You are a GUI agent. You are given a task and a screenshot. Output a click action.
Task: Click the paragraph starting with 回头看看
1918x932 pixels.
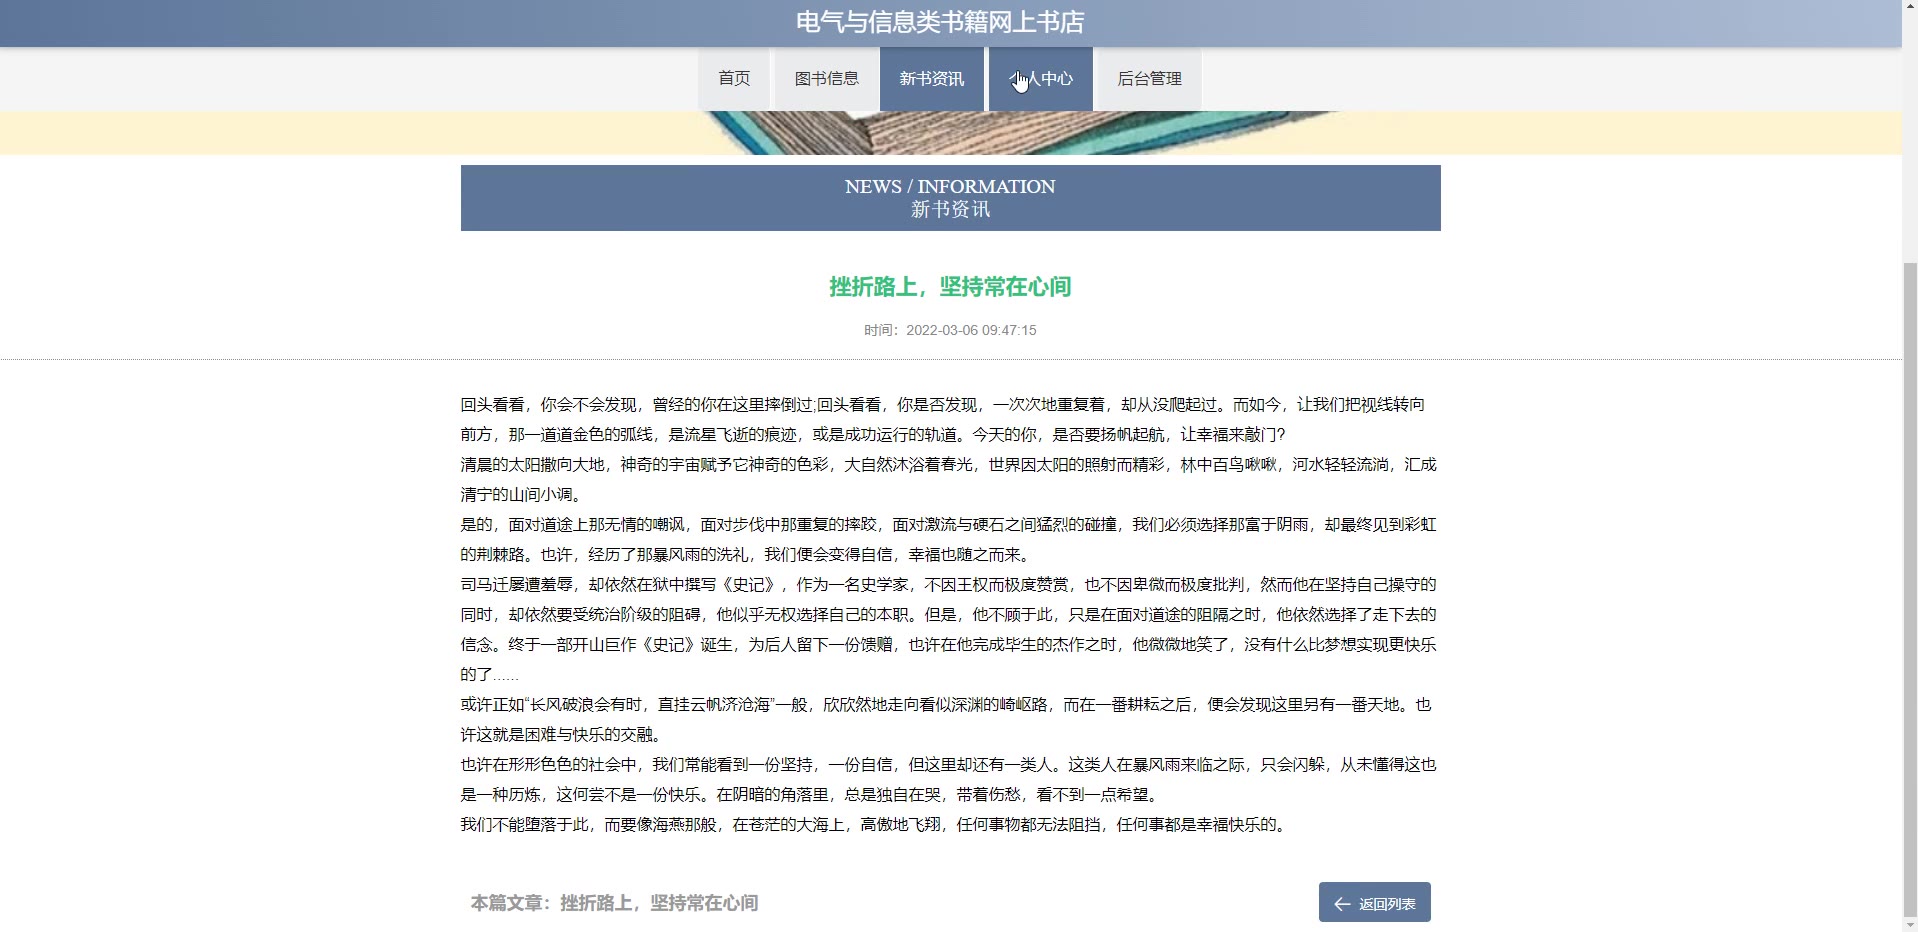pyautogui.click(x=943, y=419)
